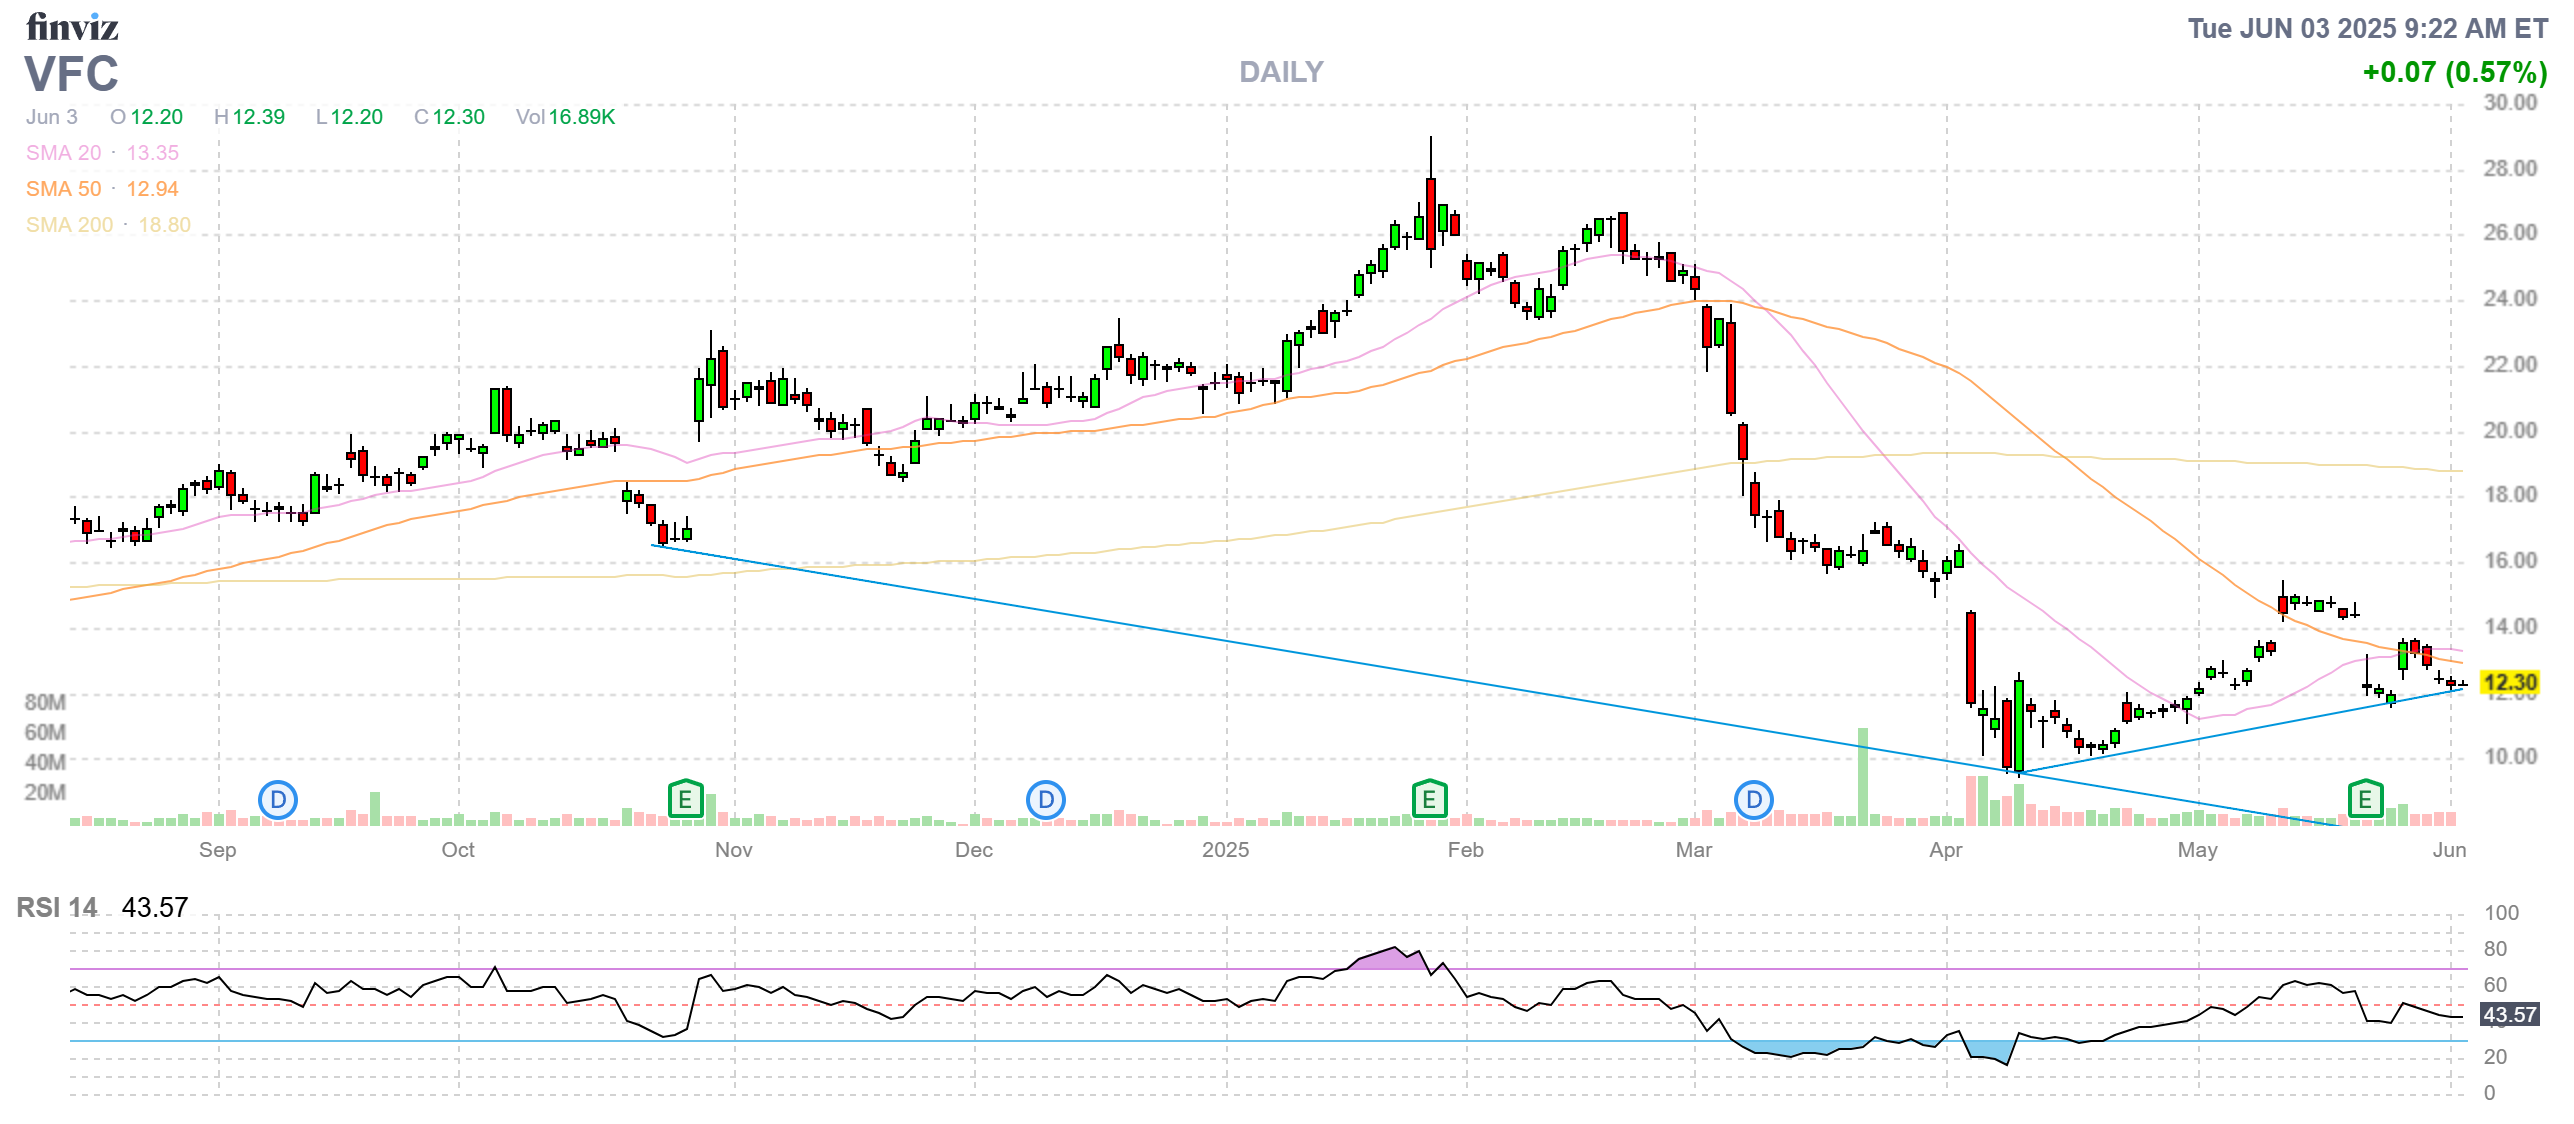Click the finviz logo
The height and width of the screenshot is (1124, 2574).
72,27
